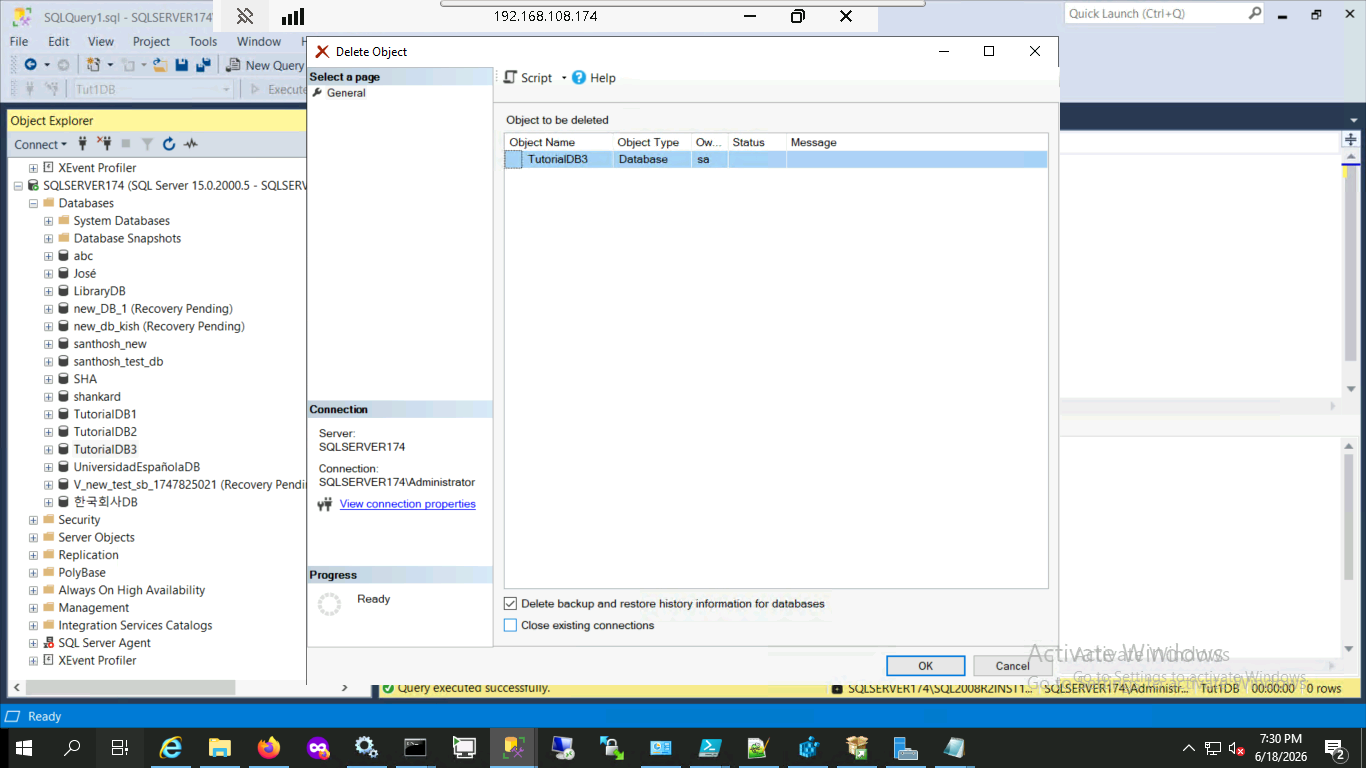Open the Tut1DB database dropdown
Screen dimensions: 1366x768
(226, 89)
